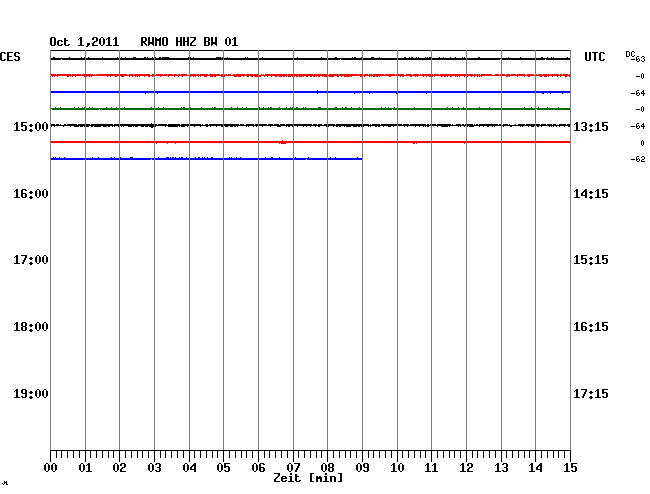
Task: Click minute tick label '13'
Action: (x=501, y=468)
